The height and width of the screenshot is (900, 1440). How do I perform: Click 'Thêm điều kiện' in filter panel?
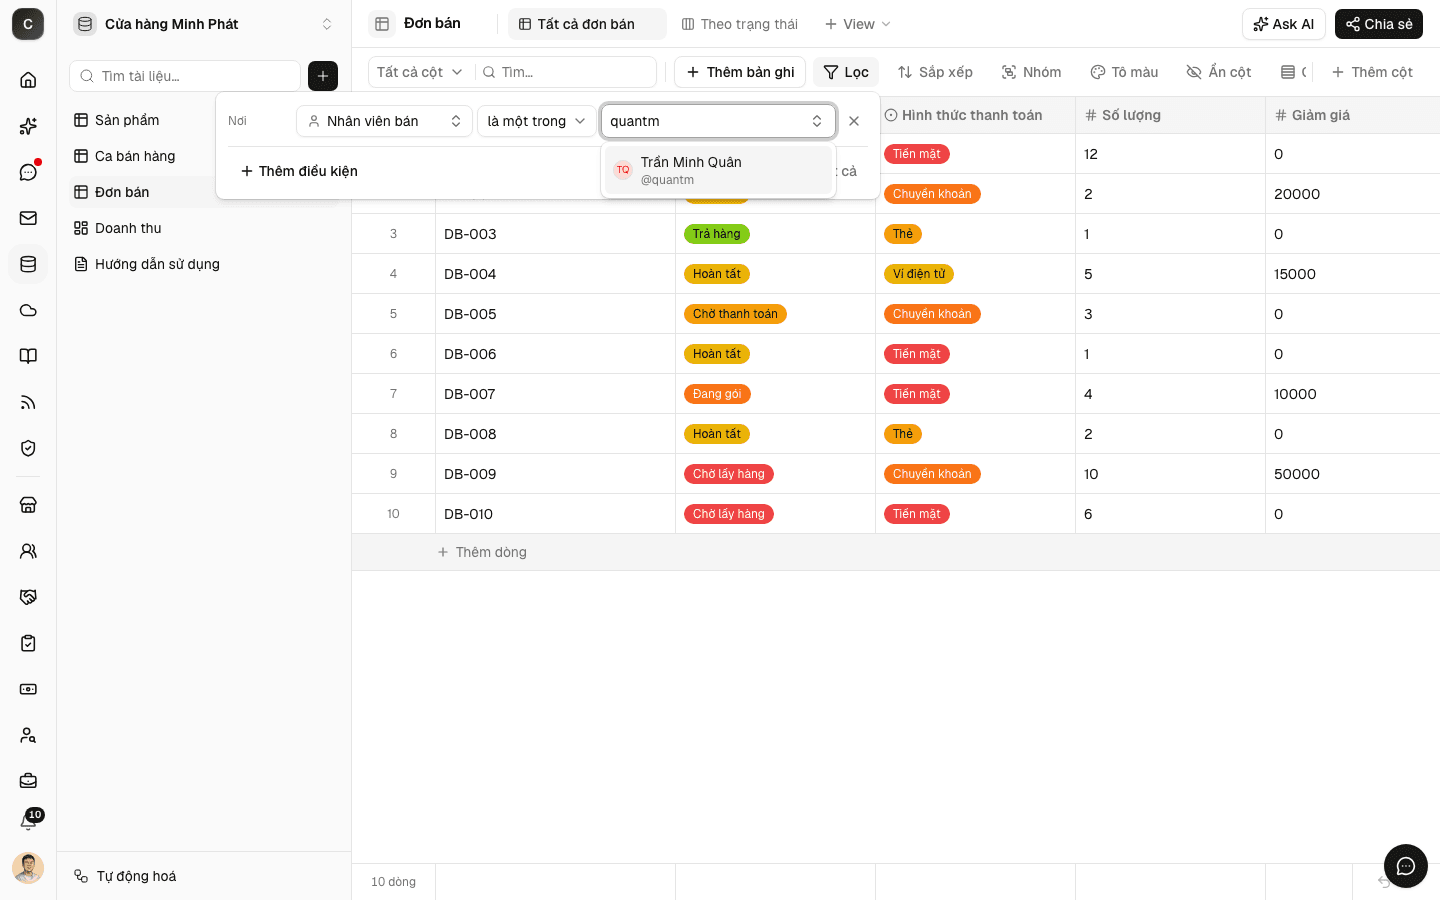pos(299,171)
